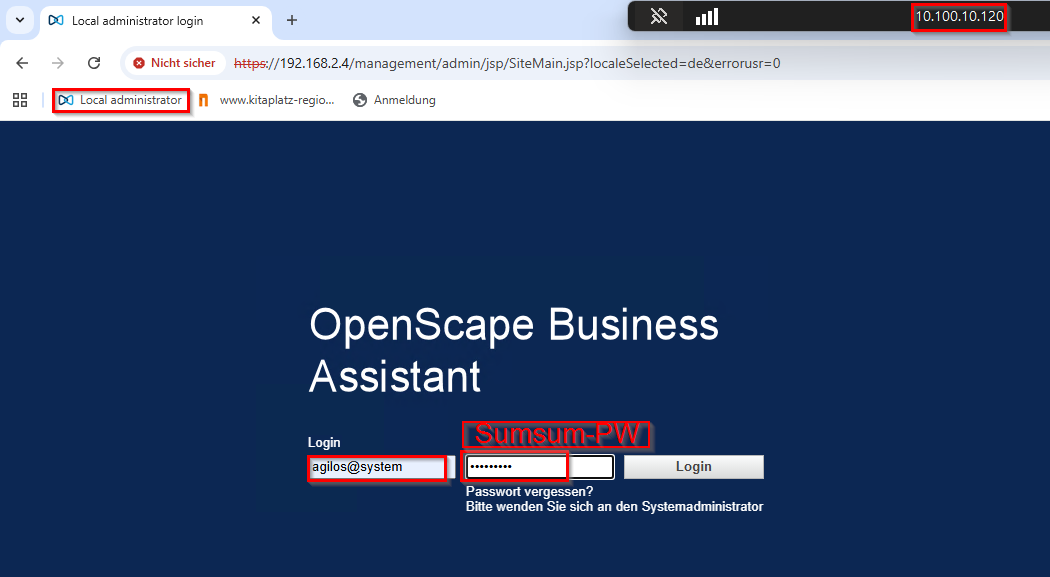Click the Bitte wenden Sie sich an den Systemadministrator text
This screenshot has height=577, width=1050.
[614, 507]
